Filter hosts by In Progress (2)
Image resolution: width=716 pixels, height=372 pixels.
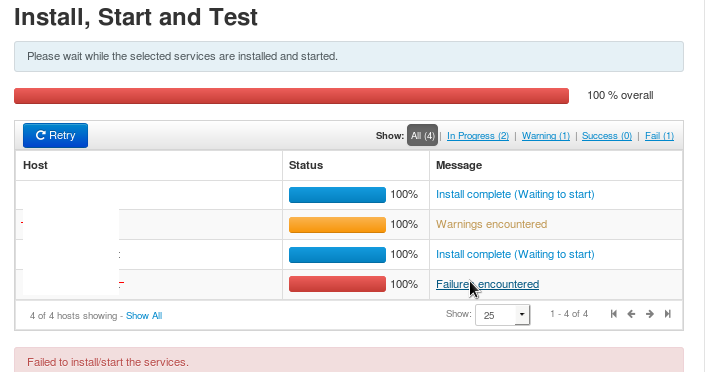(x=478, y=136)
